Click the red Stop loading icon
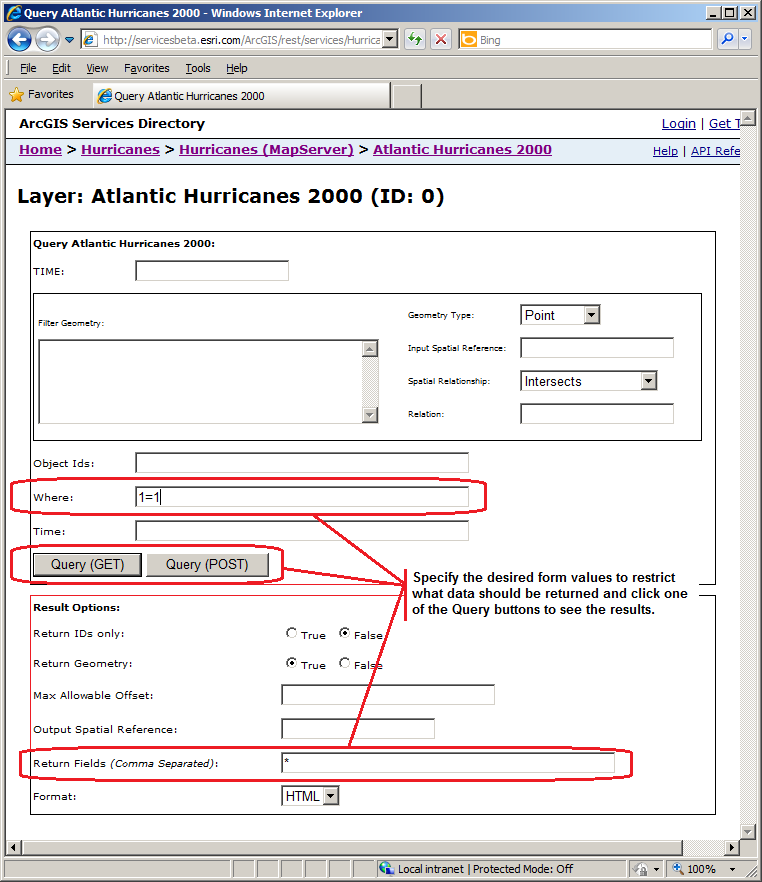Image resolution: width=762 pixels, height=882 pixels. pyautogui.click(x=441, y=39)
